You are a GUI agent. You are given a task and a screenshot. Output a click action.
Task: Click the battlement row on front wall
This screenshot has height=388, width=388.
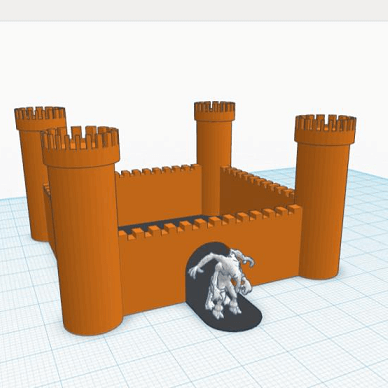click(210, 223)
